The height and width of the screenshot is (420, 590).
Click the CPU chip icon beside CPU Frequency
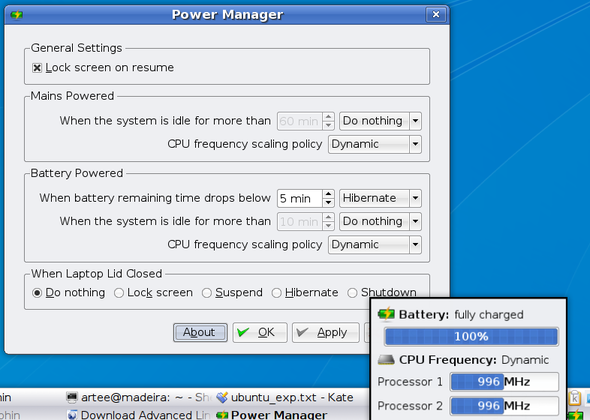(x=386, y=360)
